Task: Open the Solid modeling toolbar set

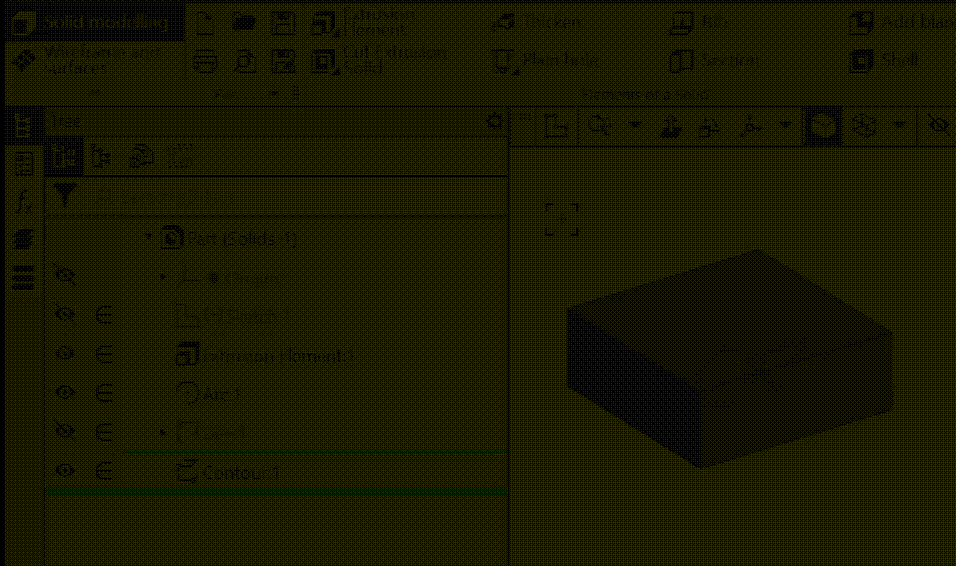Action: click(x=93, y=23)
